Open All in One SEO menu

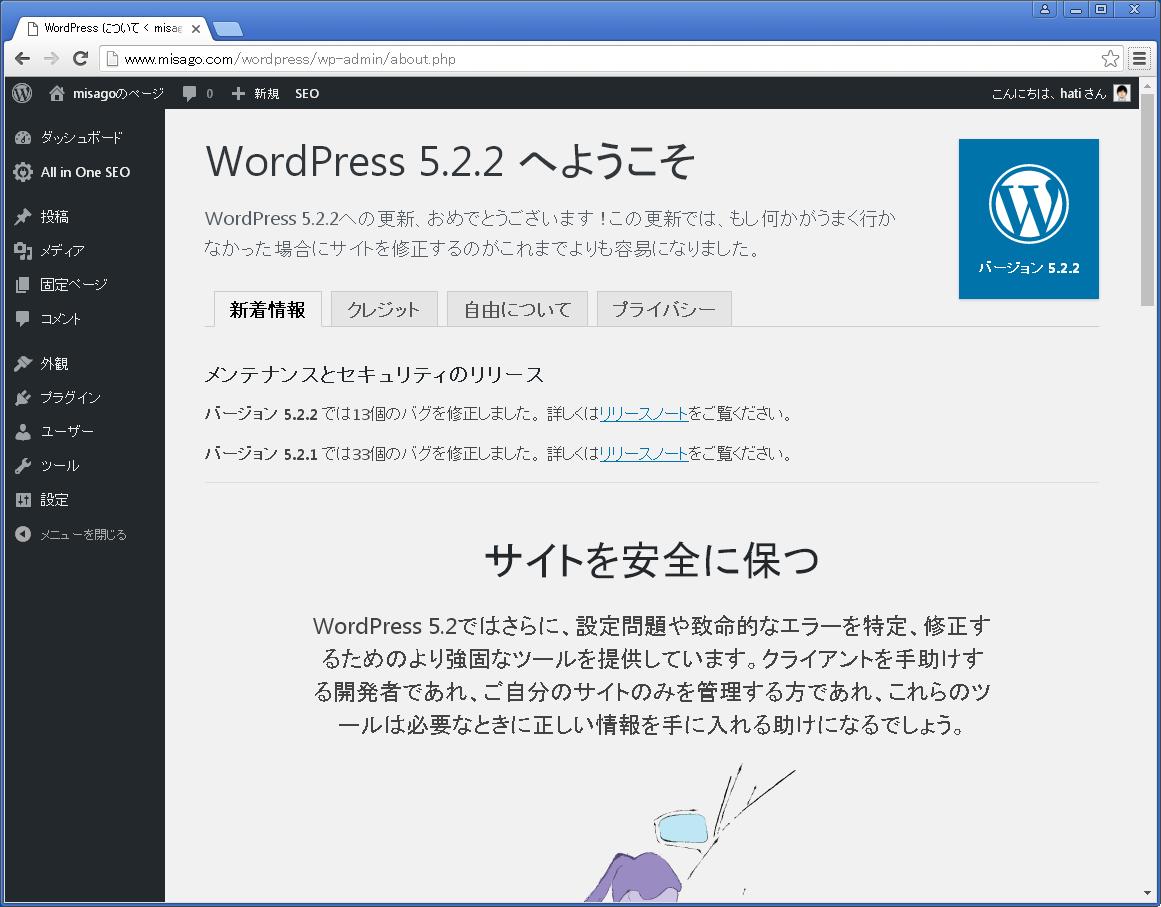coord(84,172)
